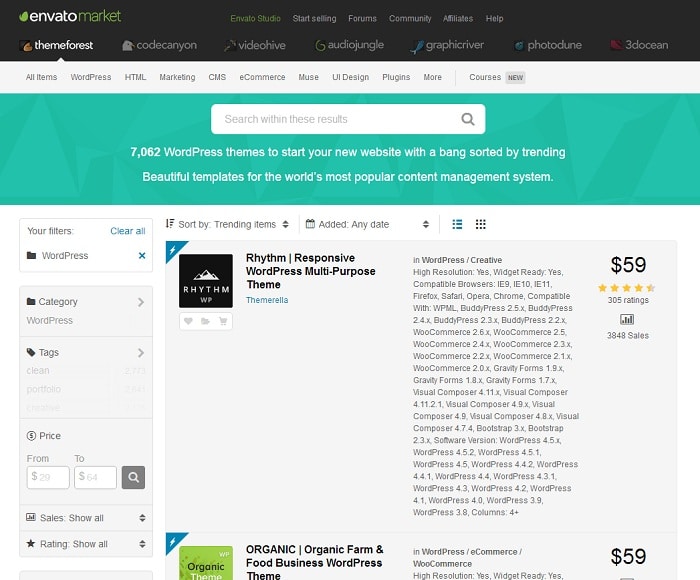Select the clean tag filter
Screen dimensions: 700x580
(38, 371)
